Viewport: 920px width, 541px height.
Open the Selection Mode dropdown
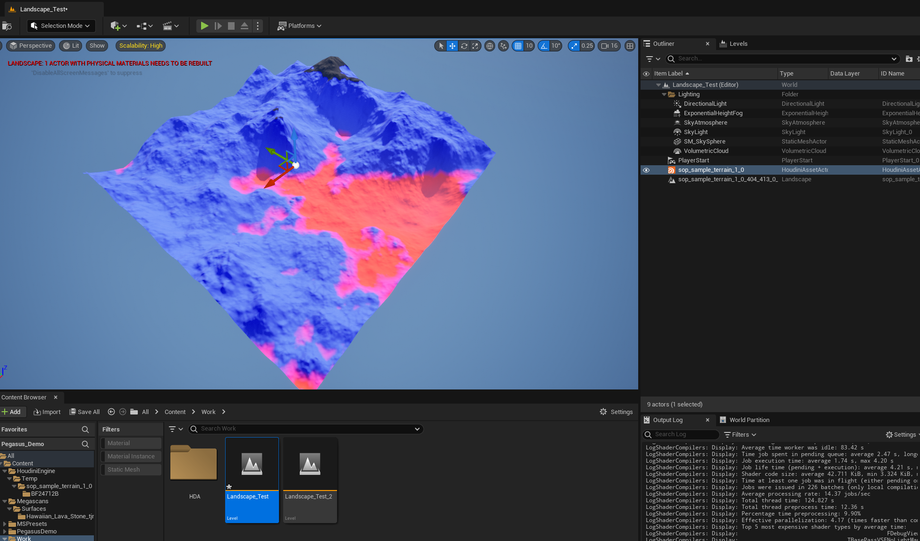(60, 26)
